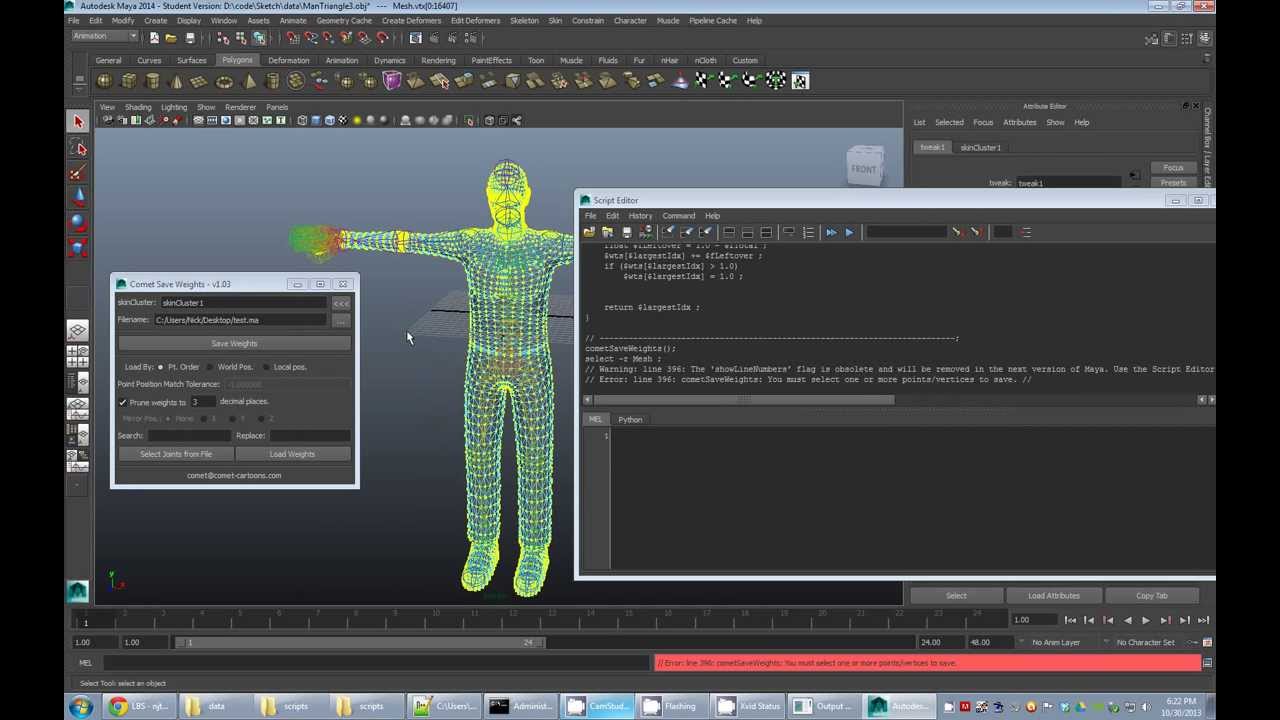This screenshot has width=1280, height=720.
Task: Click the Save Script disk icon in Script Editor
Action: [x=627, y=232]
